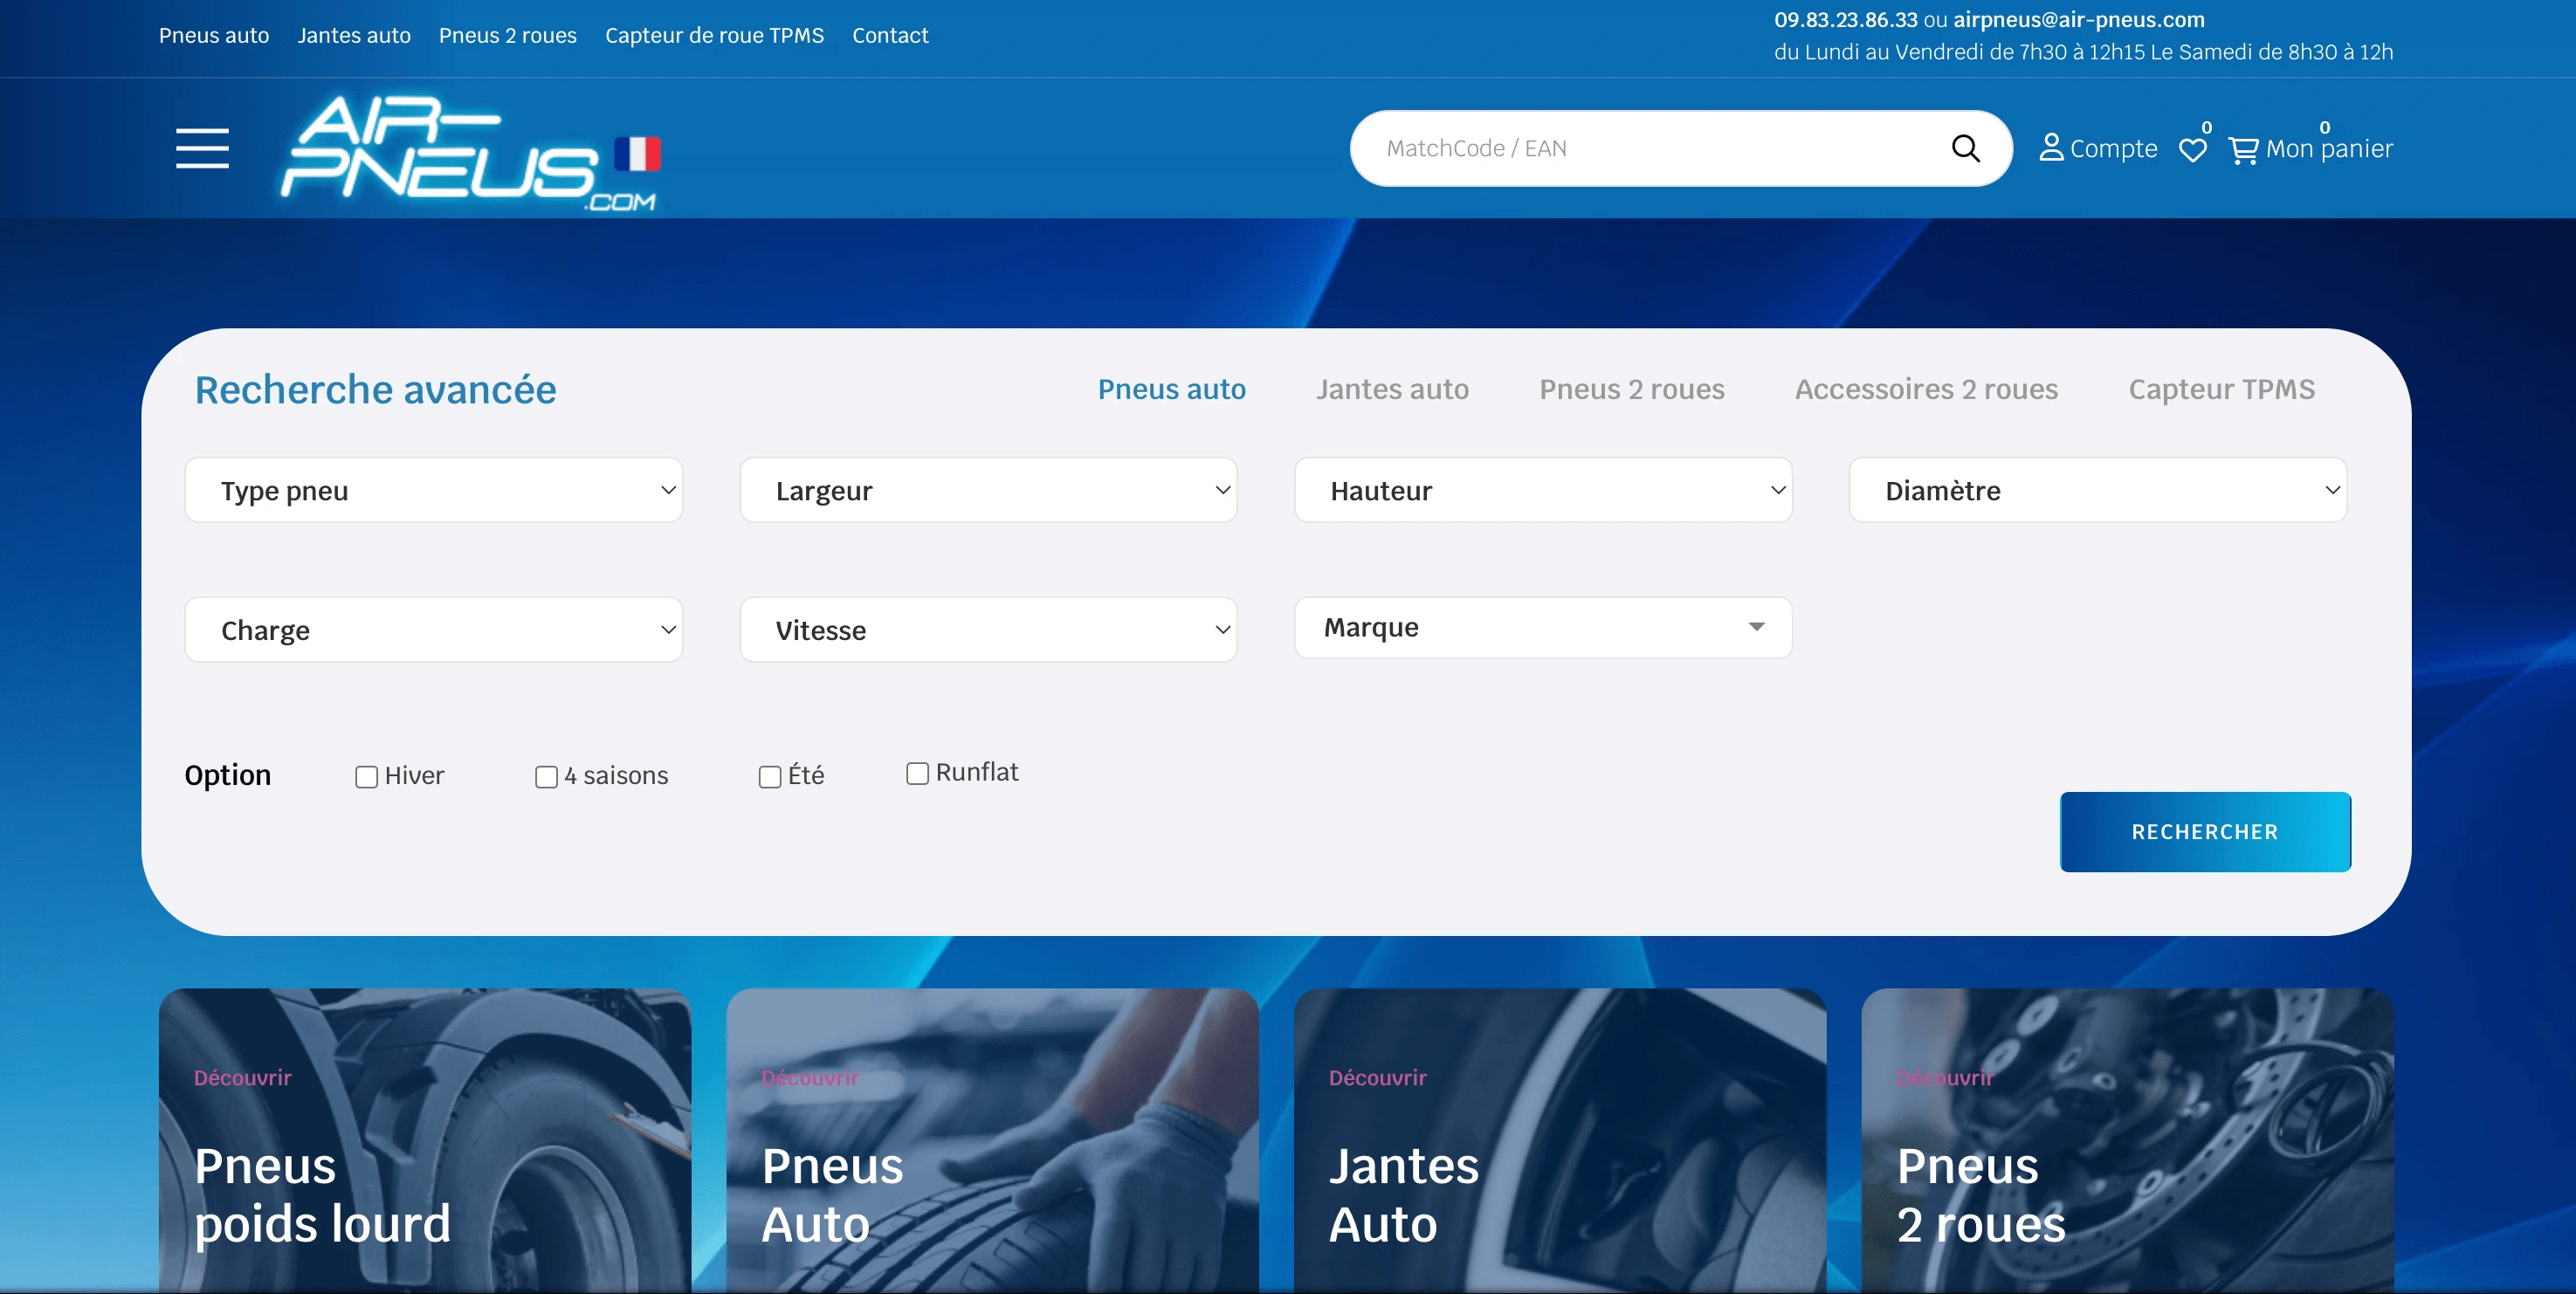The height and width of the screenshot is (1294, 2576).
Task: Open the hamburger menu icon
Action: tap(202, 148)
